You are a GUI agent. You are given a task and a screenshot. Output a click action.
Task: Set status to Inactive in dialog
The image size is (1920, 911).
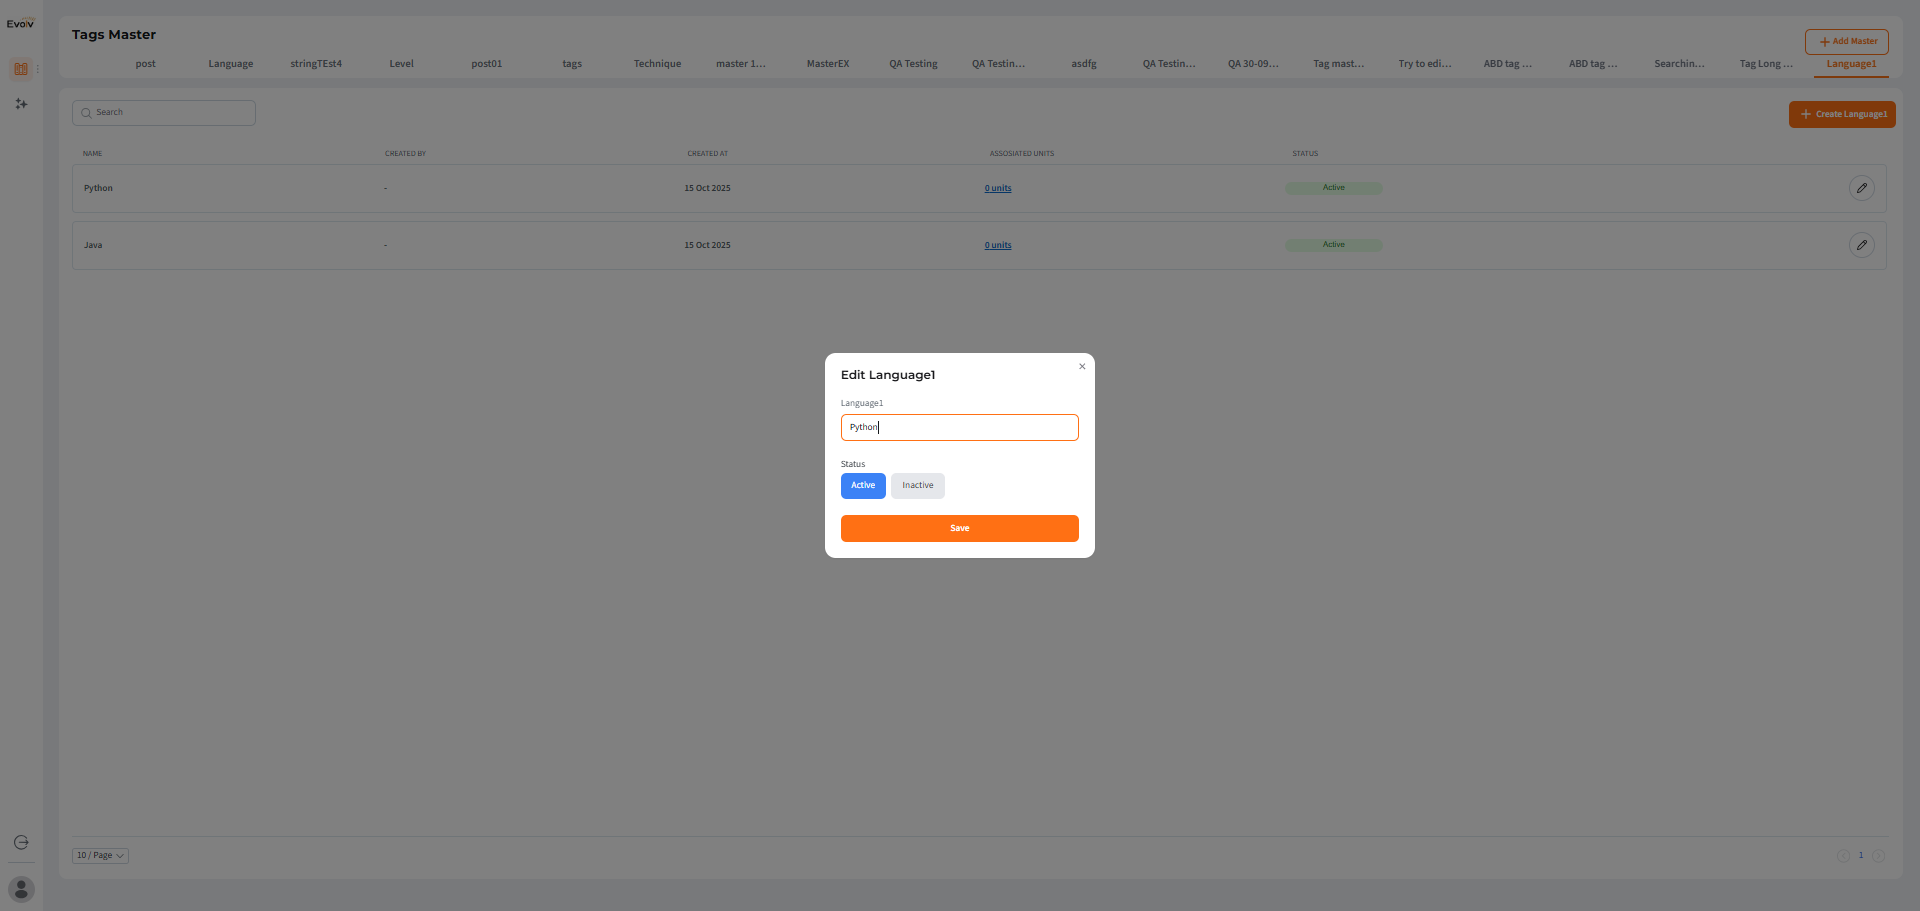918,486
